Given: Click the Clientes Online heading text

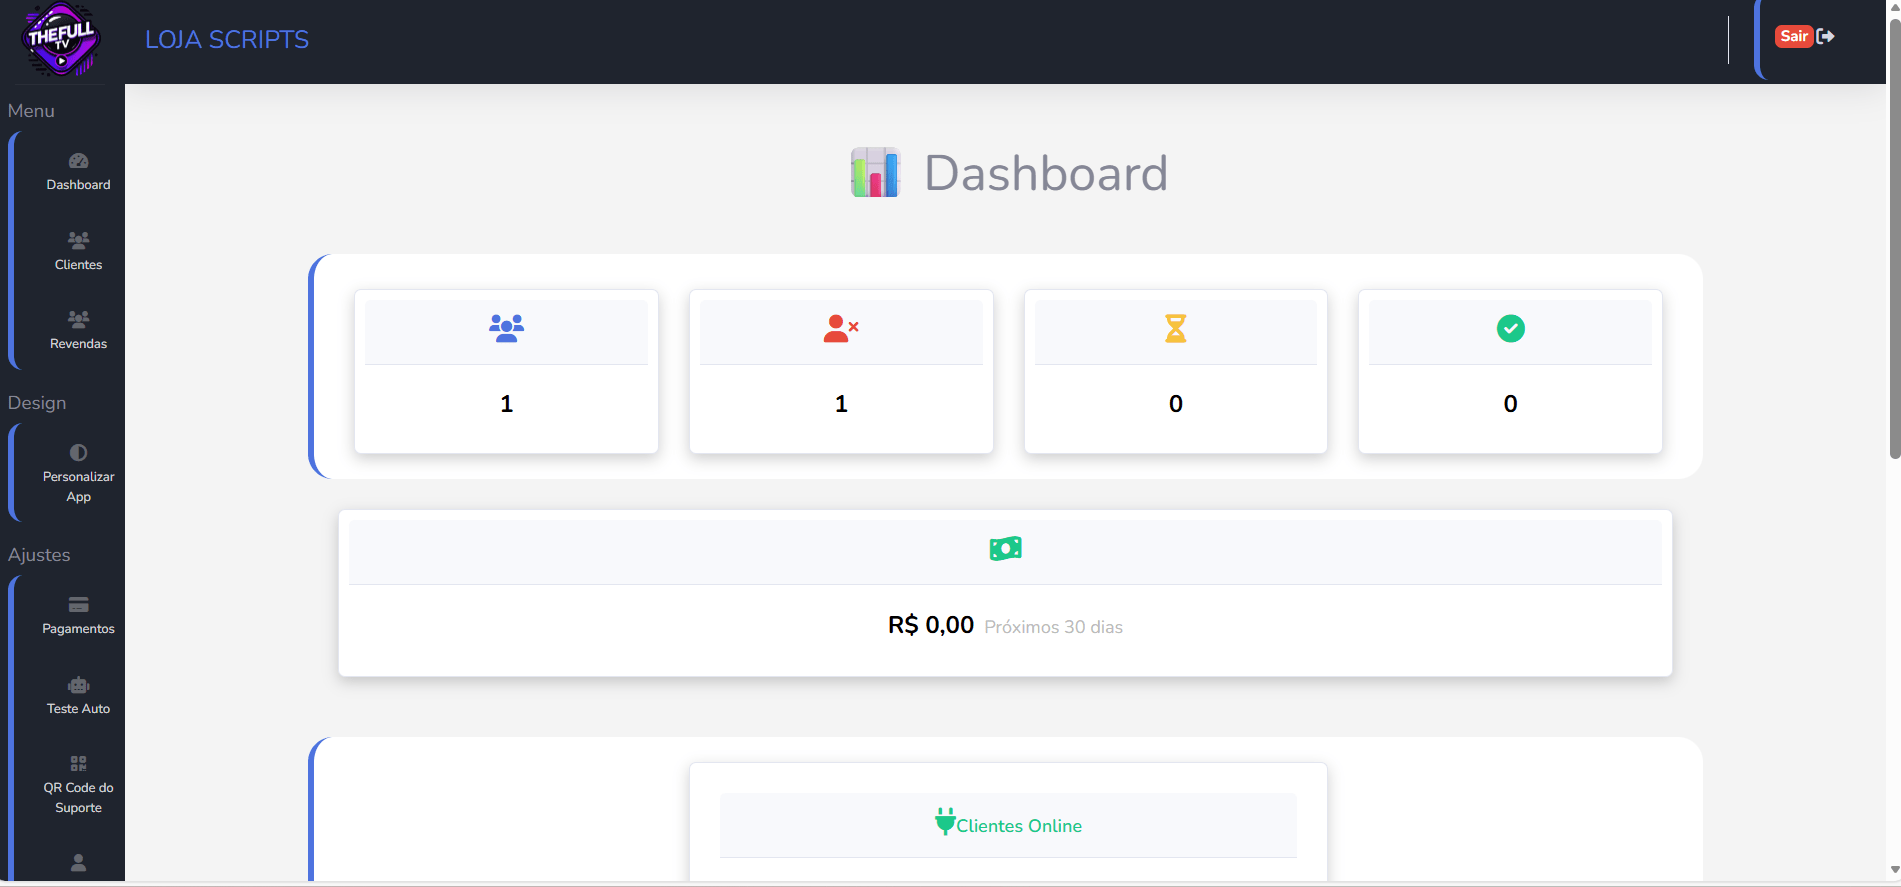Looking at the screenshot, I should tap(1019, 826).
